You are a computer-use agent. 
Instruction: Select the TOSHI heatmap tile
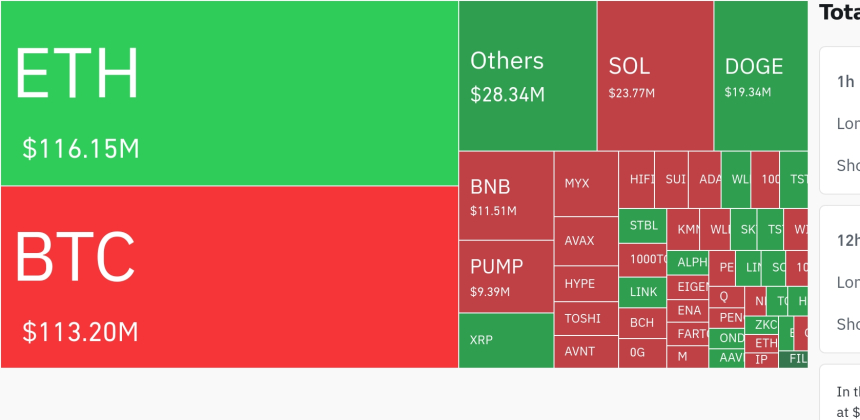(585, 319)
